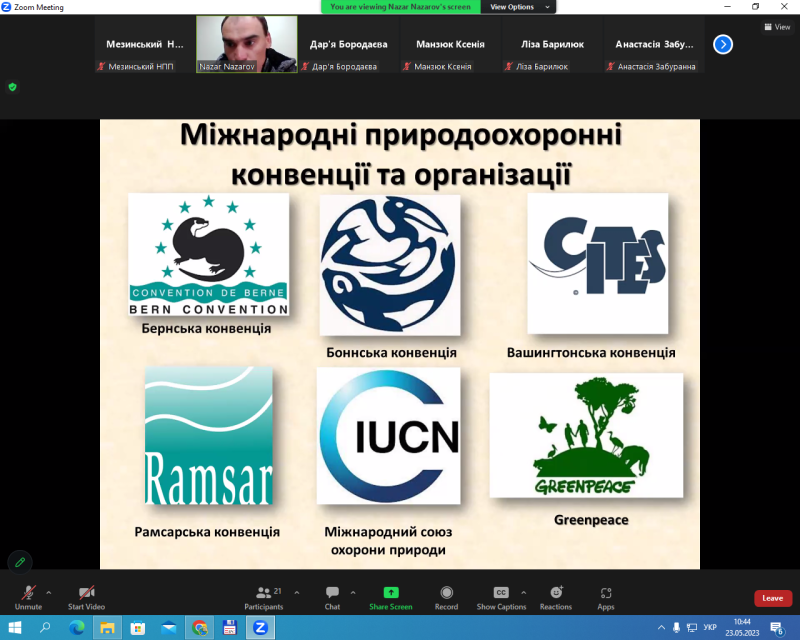Open the View layout menu
The image size is (800, 640).
click(x=777, y=27)
